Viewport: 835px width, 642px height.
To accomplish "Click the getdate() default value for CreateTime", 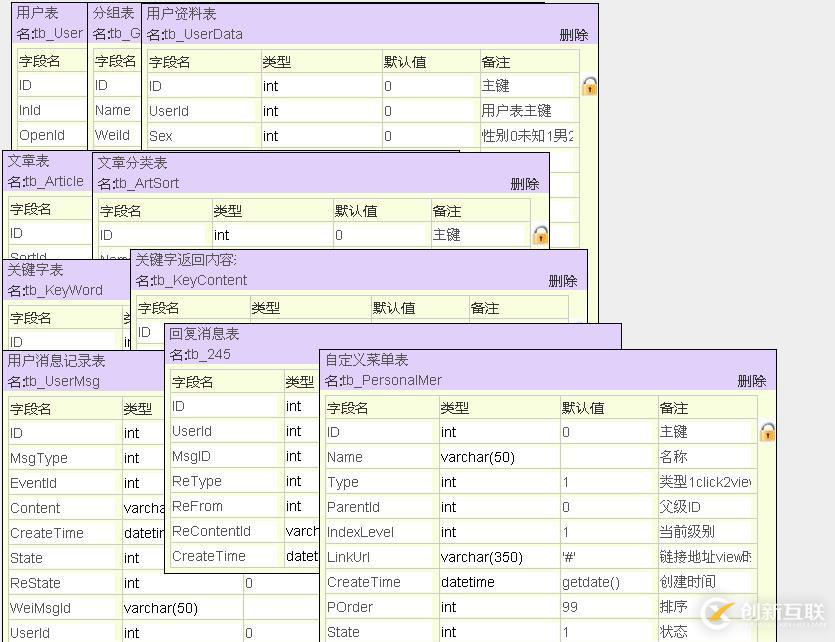I will coord(590,582).
